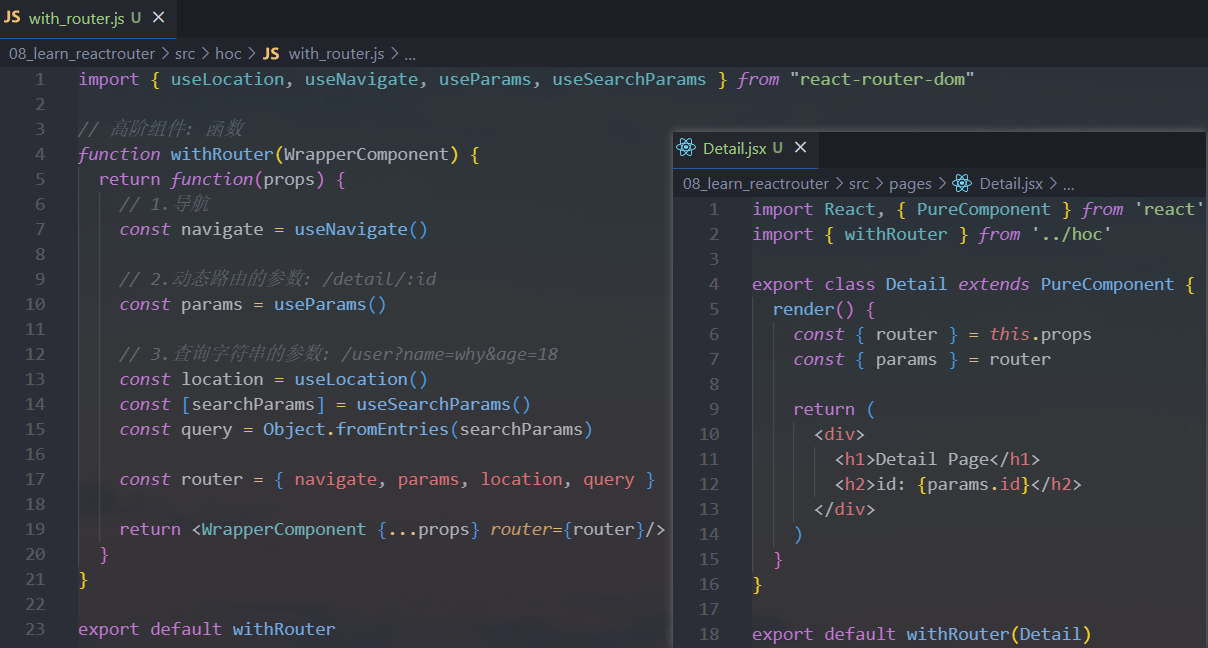Open breadcrumb ellipsis in Detail.jsx editor

pyautogui.click(x=1068, y=184)
